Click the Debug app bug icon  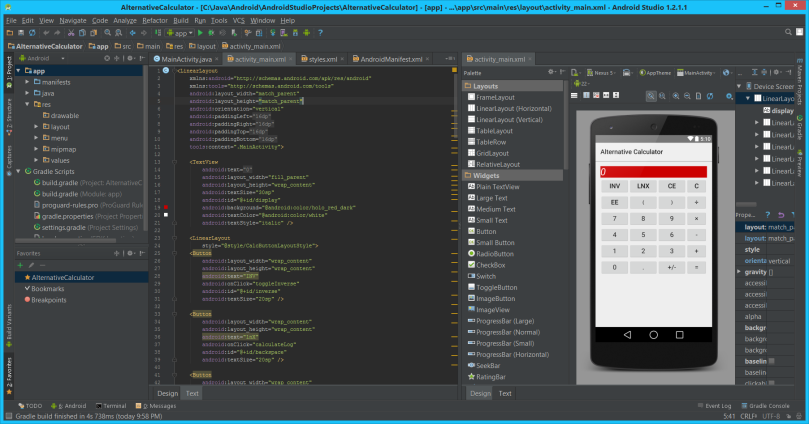pyautogui.click(x=211, y=32)
